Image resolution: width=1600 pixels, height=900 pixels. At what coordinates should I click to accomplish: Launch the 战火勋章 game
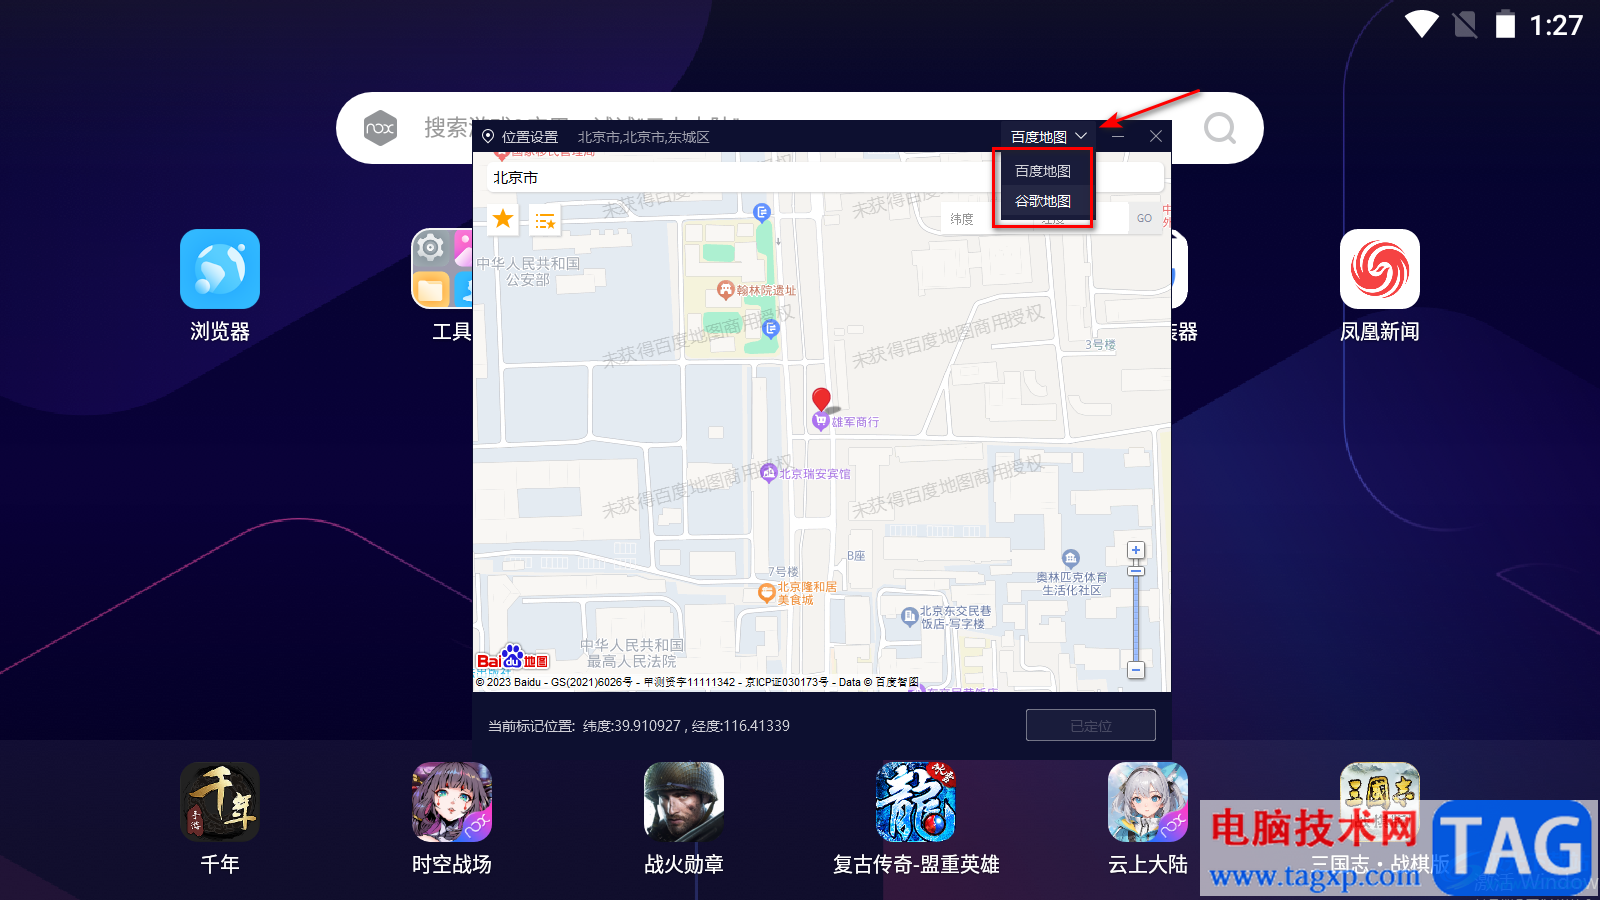[x=684, y=802]
